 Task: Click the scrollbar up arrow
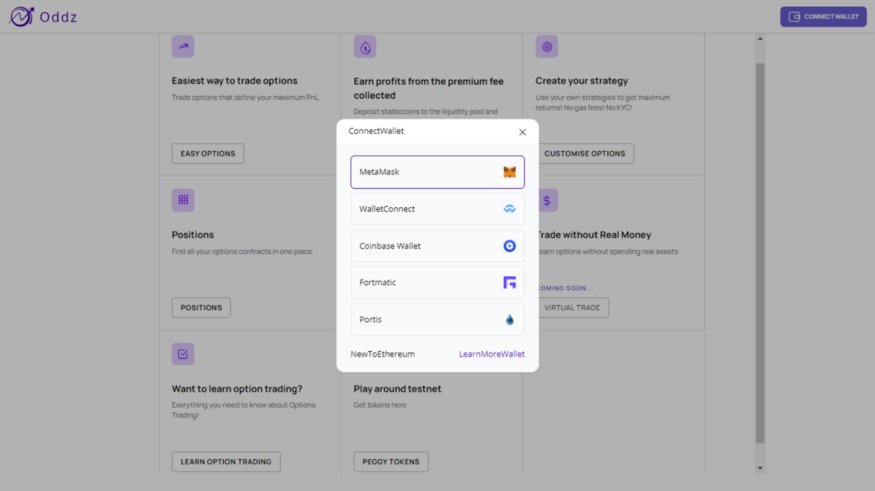click(x=760, y=39)
